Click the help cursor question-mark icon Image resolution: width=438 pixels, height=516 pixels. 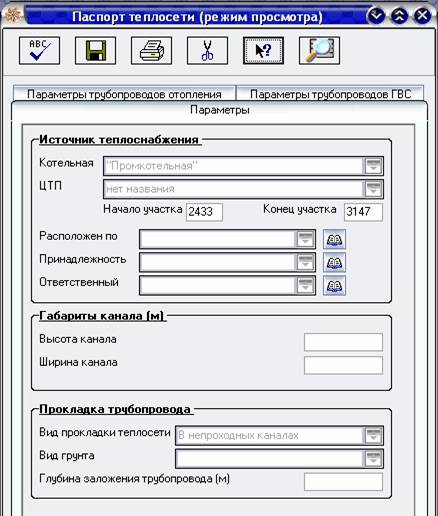coord(263,51)
